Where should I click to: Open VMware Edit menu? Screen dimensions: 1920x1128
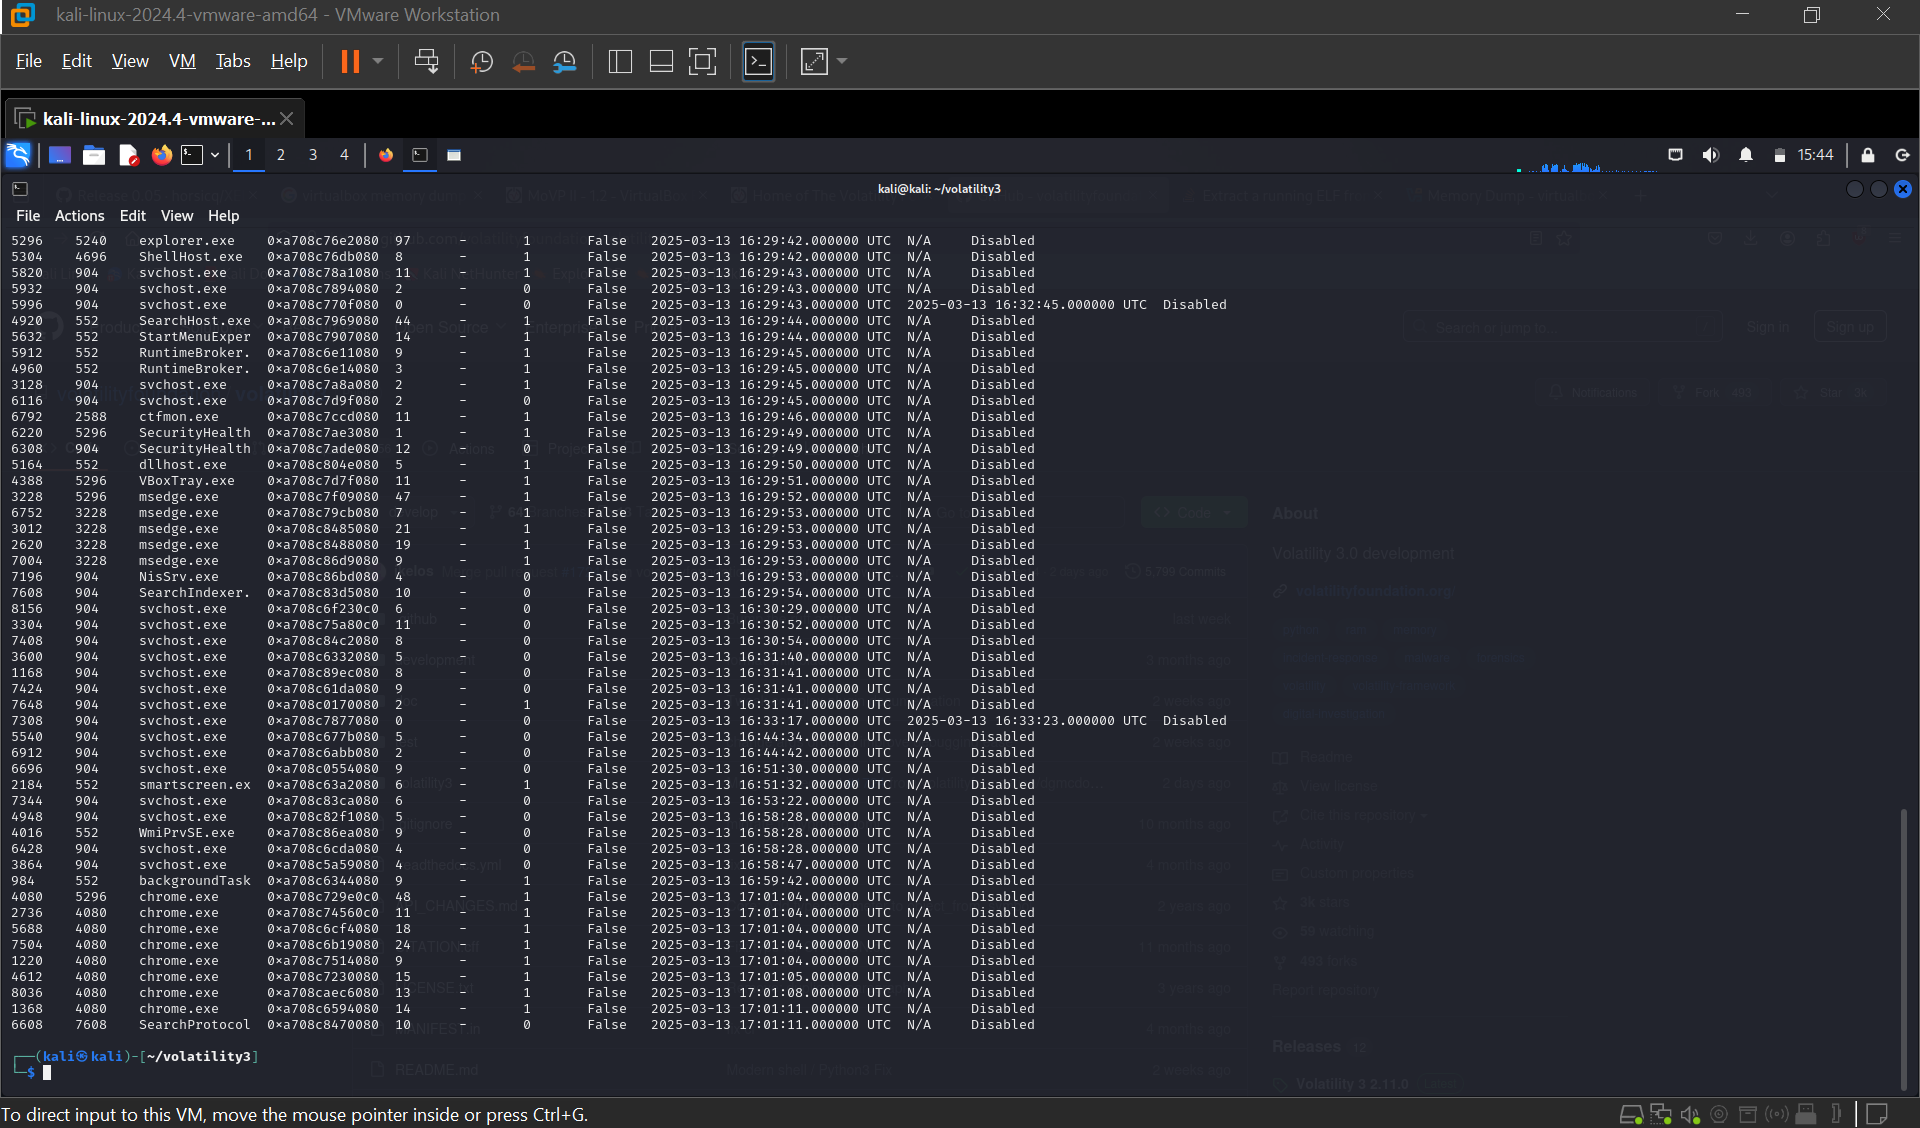click(77, 61)
